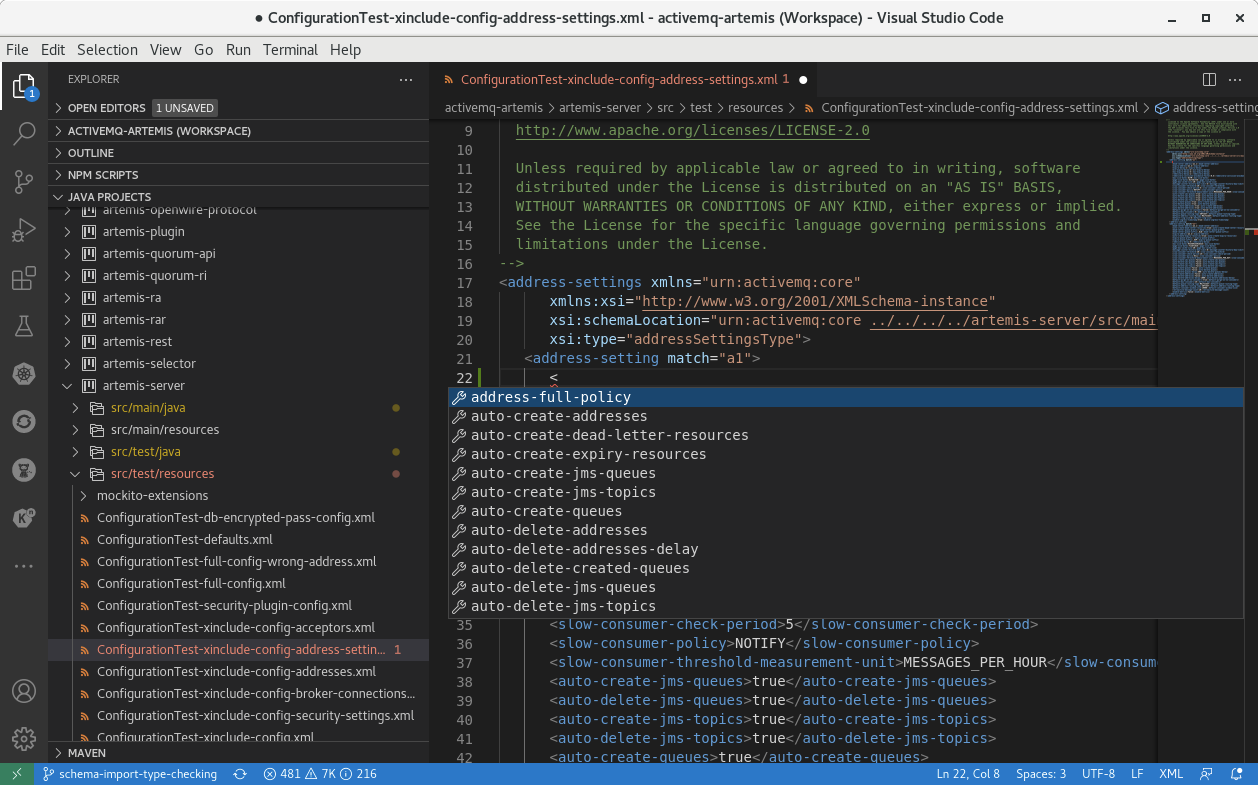Open the Run menu
This screenshot has width=1258, height=785.
coord(238,50)
